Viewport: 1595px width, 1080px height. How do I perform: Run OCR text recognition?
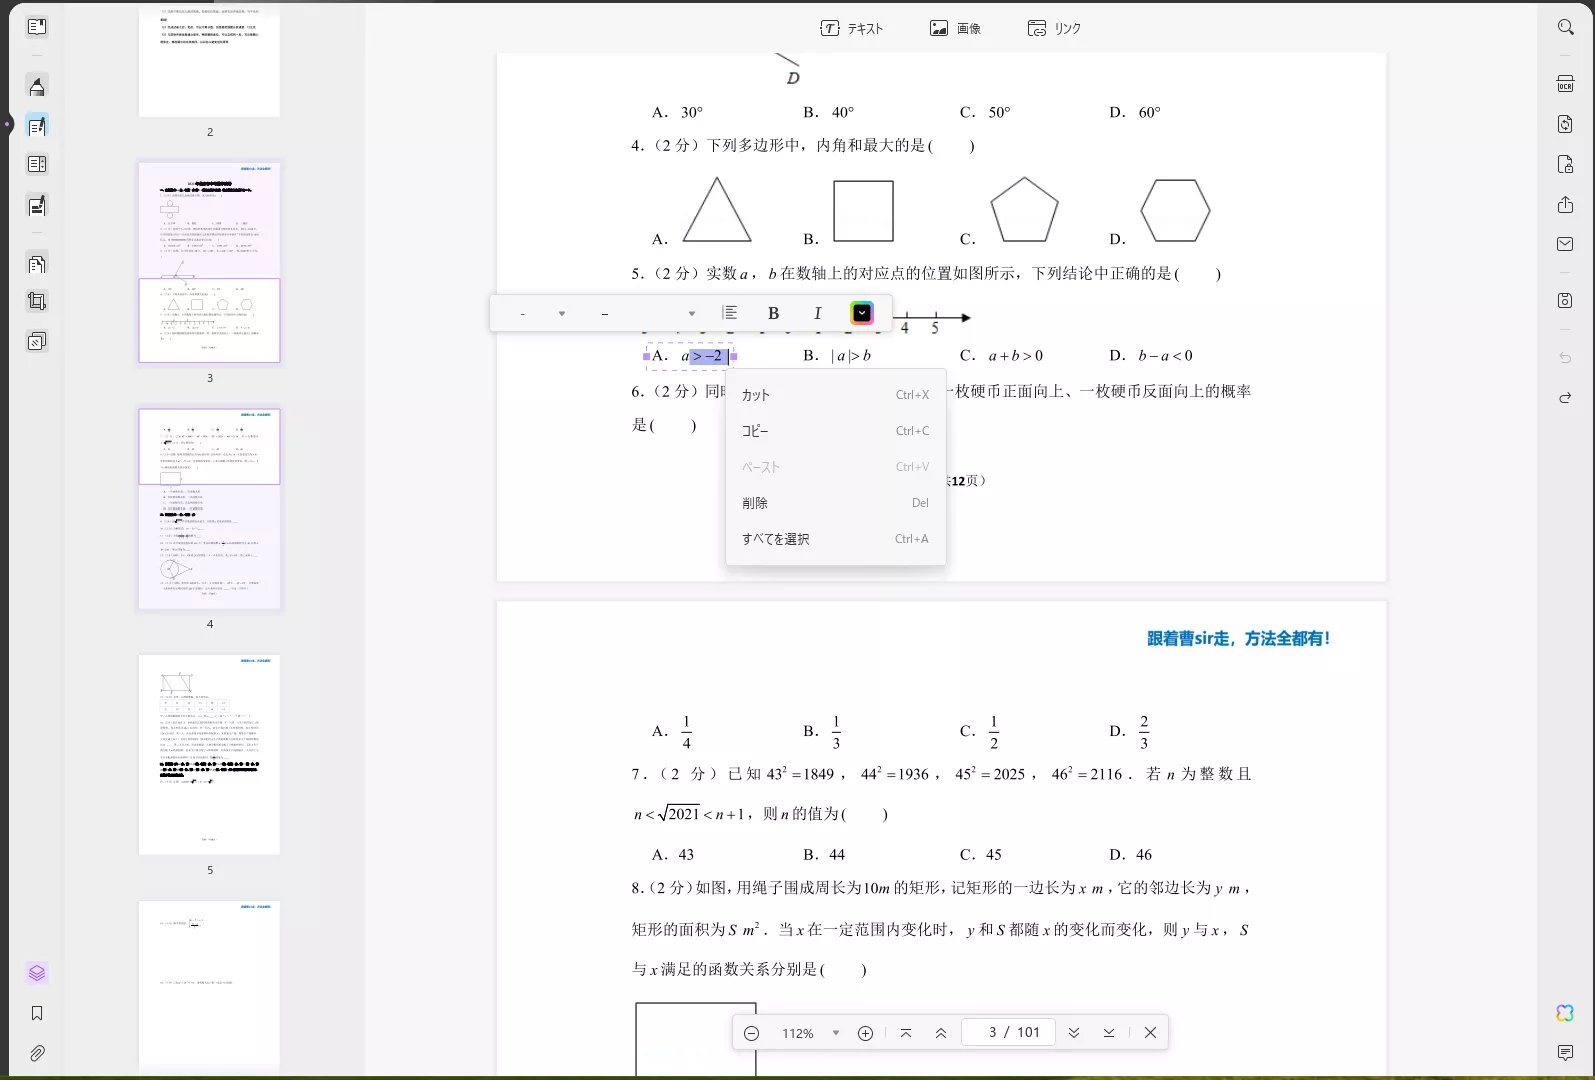[x=1565, y=84]
